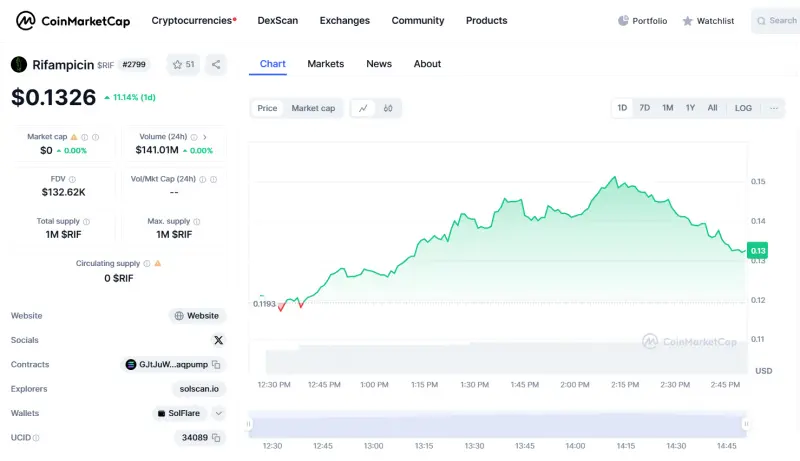Viewport: 800px width, 461px height.
Task: Expand the wallets dropdown chevron
Action: click(218, 413)
